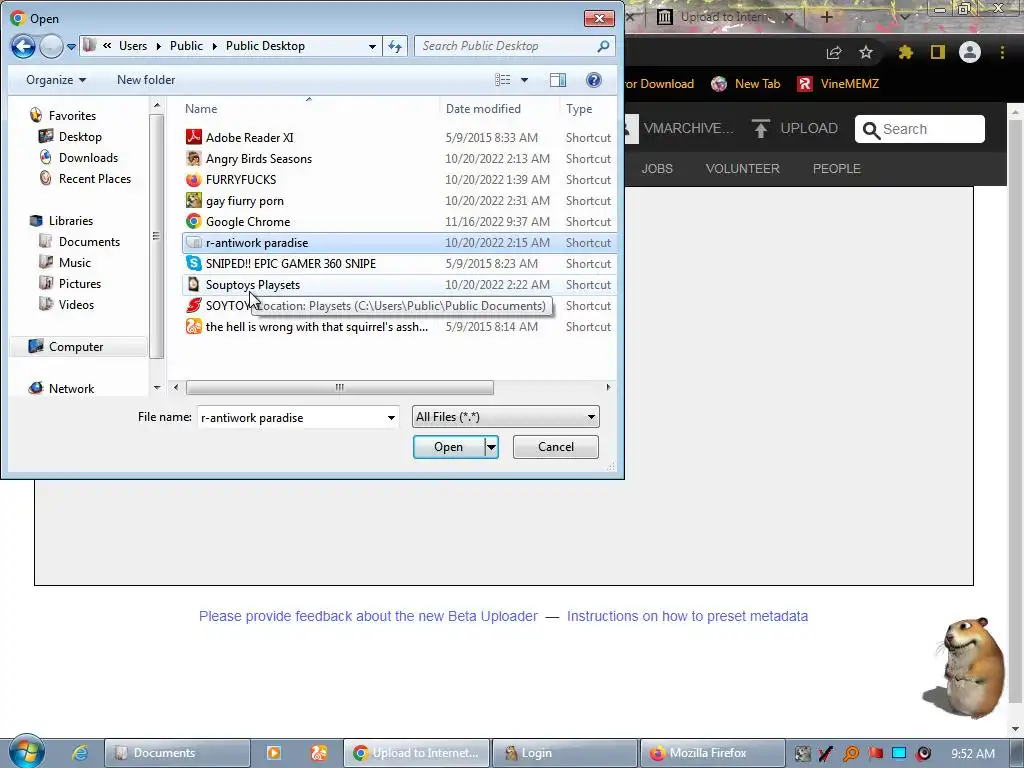
Task: Click New folder button
Action: pos(146,80)
